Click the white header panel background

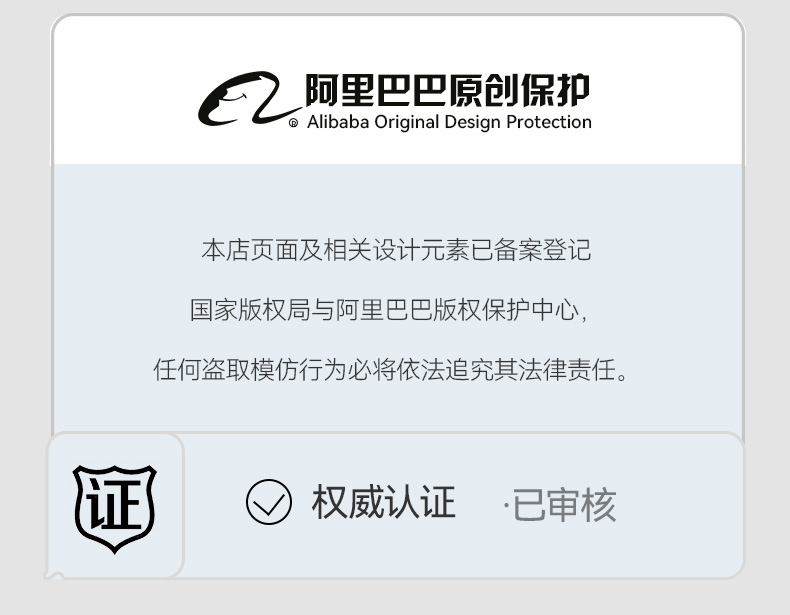tap(398, 90)
